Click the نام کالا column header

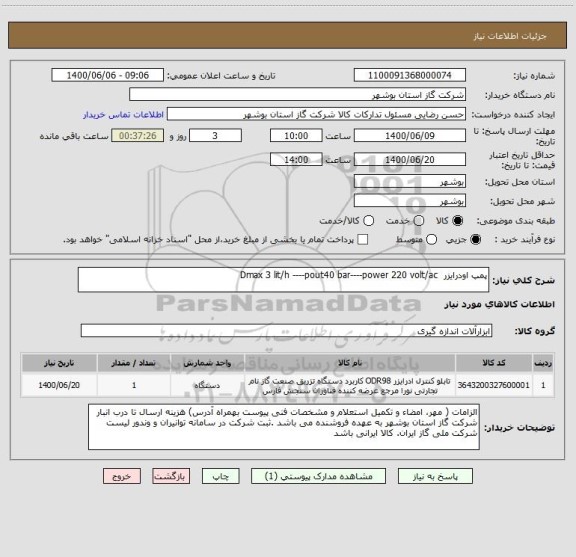(x=350, y=363)
